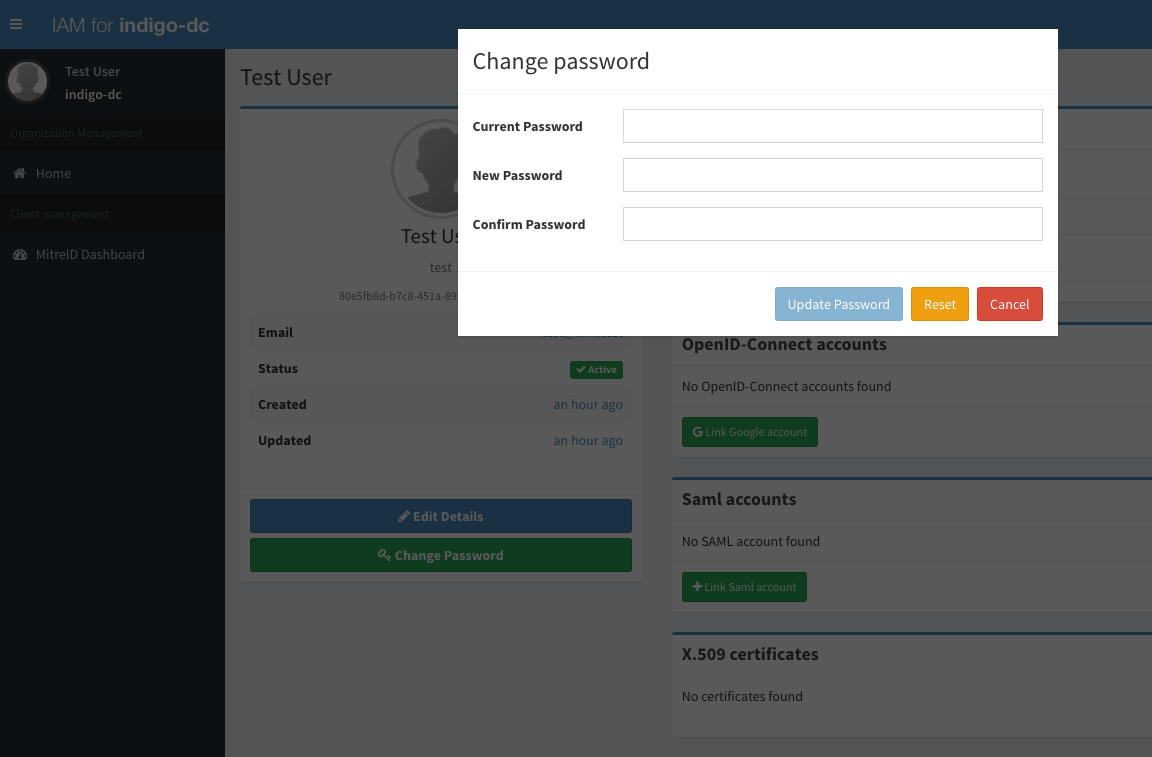Click the Reset button in the dialog
Image resolution: width=1152 pixels, height=757 pixels.
coord(939,304)
